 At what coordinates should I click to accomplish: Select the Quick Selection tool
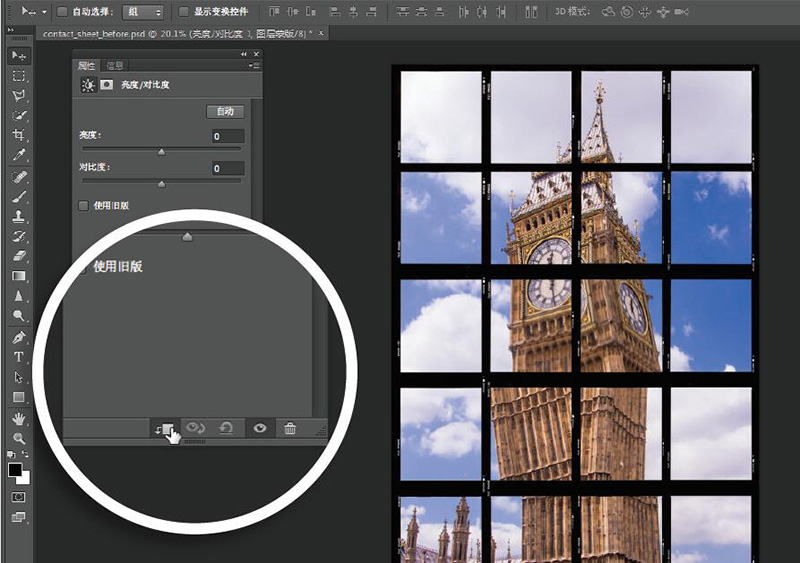[19, 115]
